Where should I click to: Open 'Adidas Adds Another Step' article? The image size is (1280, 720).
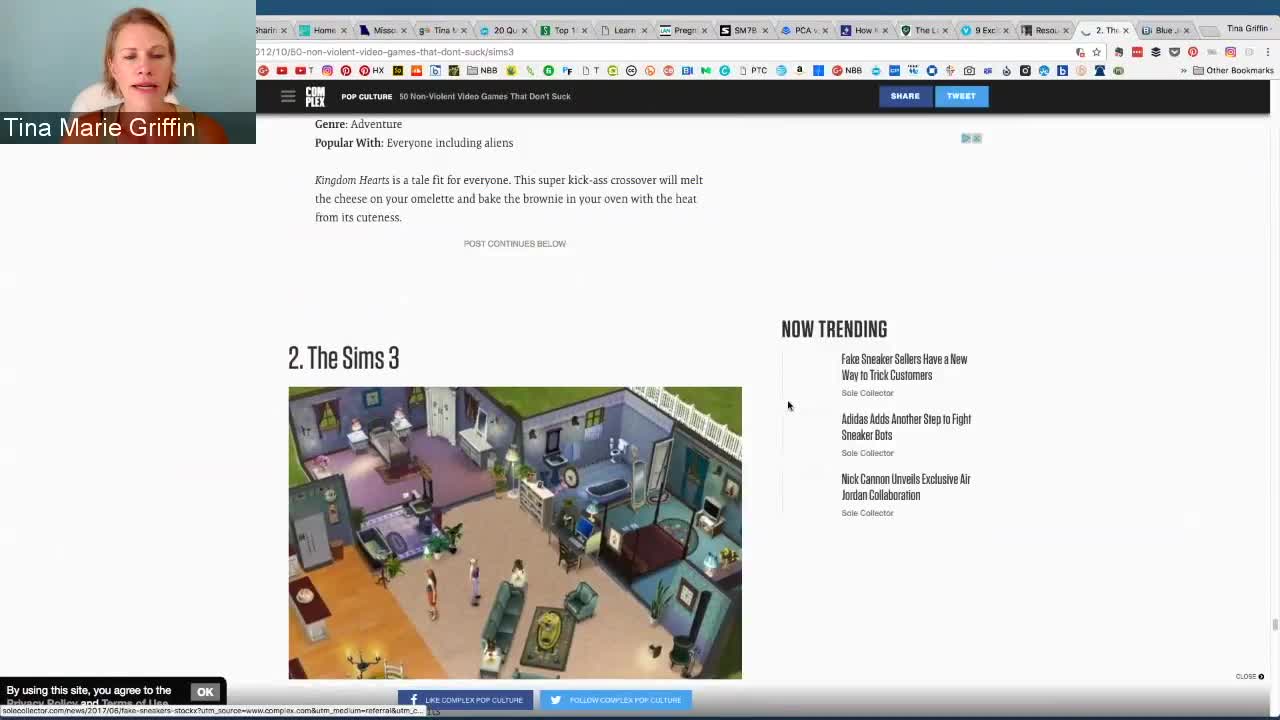coord(906,427)
